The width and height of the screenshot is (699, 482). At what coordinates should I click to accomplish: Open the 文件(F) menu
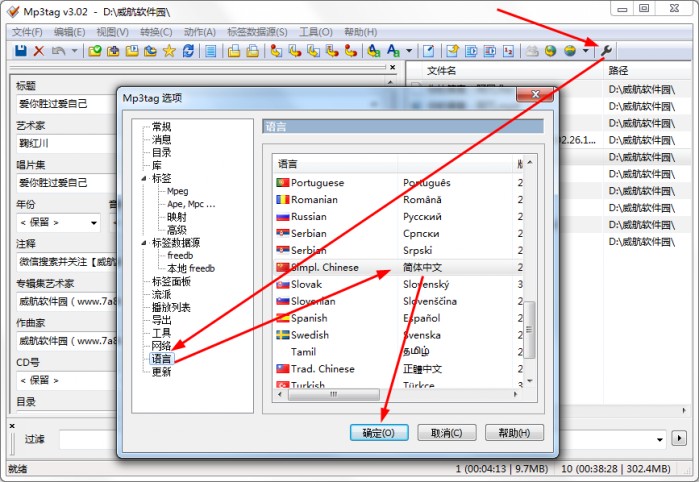tap(27, 32)
